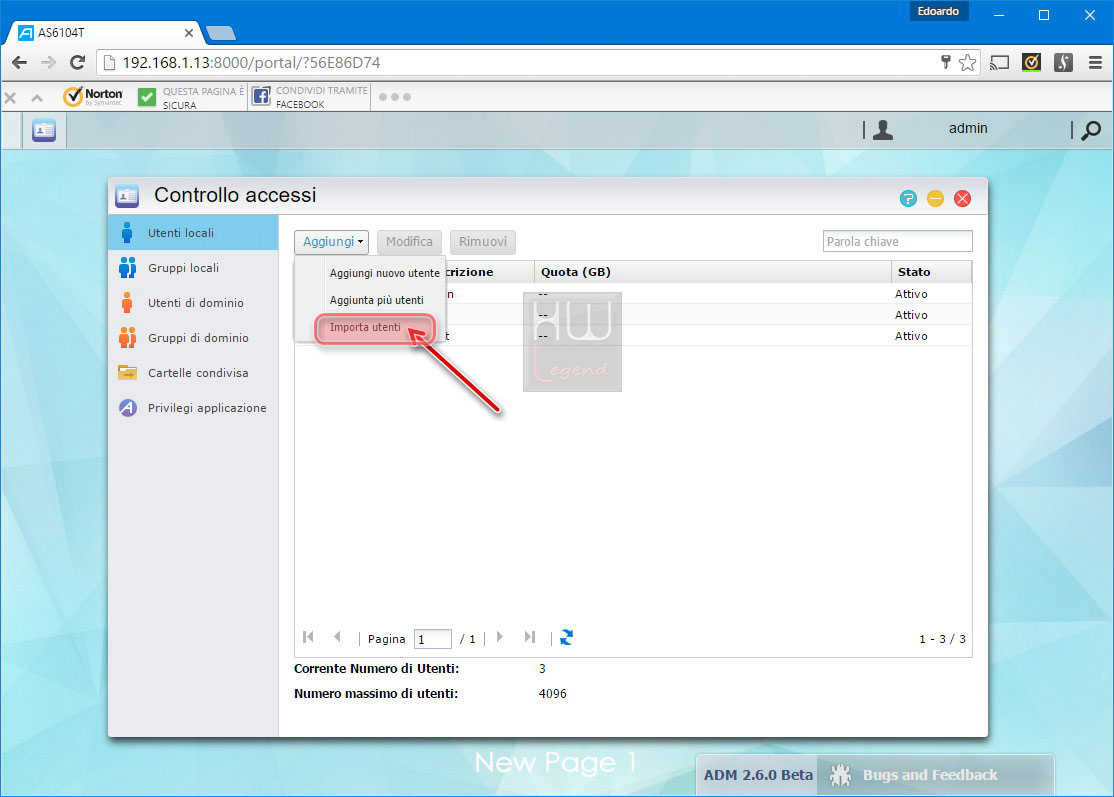Reload the browser page
Screen dimensions: 1114x797
(x=77, y=63)
